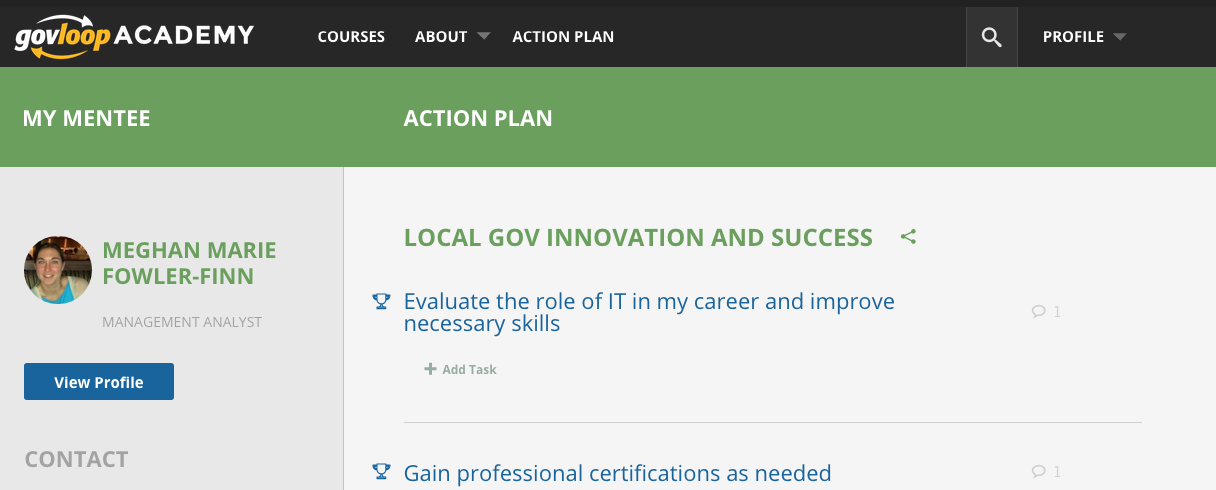Click the View Profile button

coord(99,382)
